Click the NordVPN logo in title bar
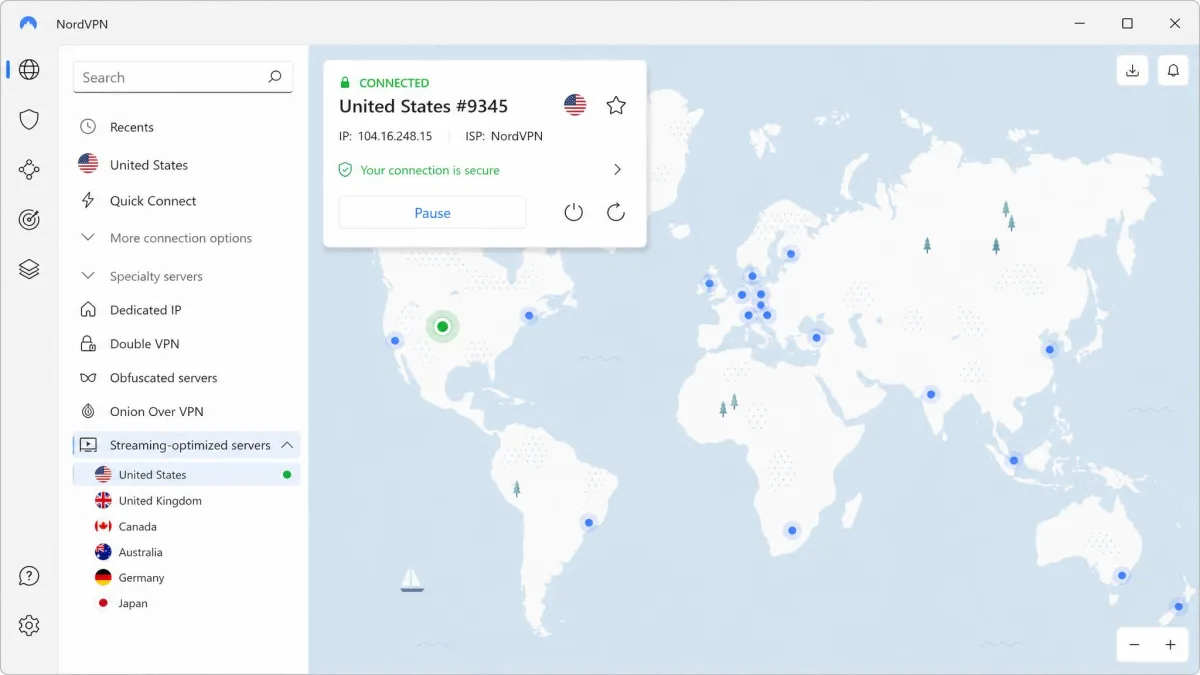The height and width of the screenshot is (675, 1200). point(28,23)
